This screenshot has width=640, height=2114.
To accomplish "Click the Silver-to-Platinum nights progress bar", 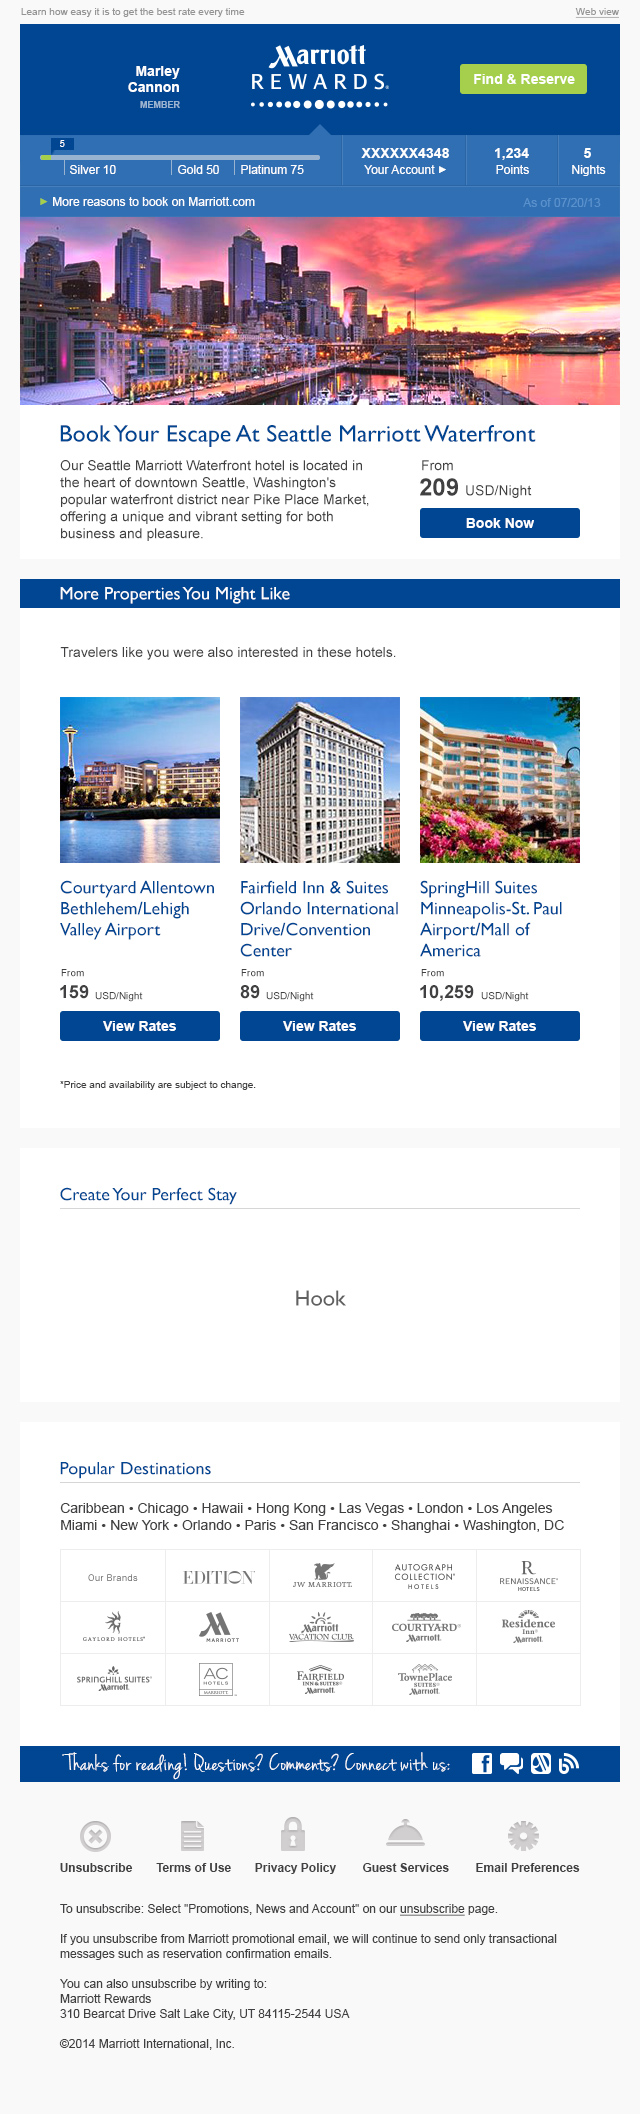I will tap(180, 157).
